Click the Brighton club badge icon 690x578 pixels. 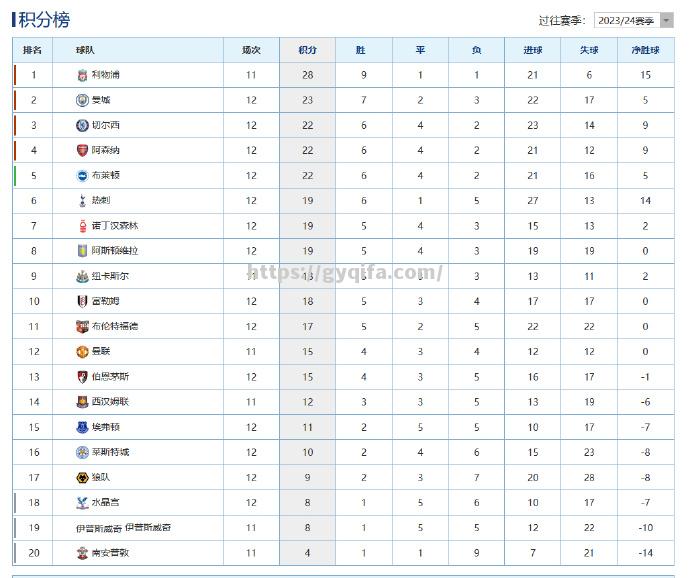(x=82, y=176)
